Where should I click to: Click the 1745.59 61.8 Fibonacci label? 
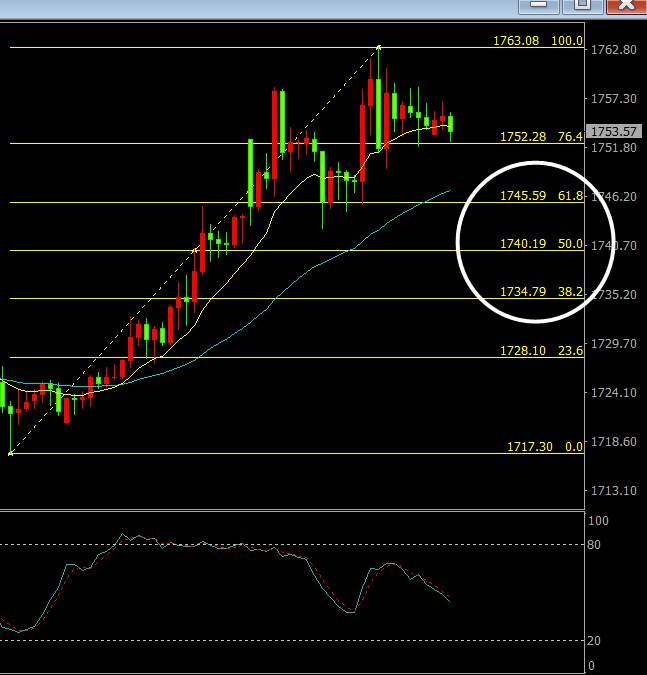click(x=541, y=196)
